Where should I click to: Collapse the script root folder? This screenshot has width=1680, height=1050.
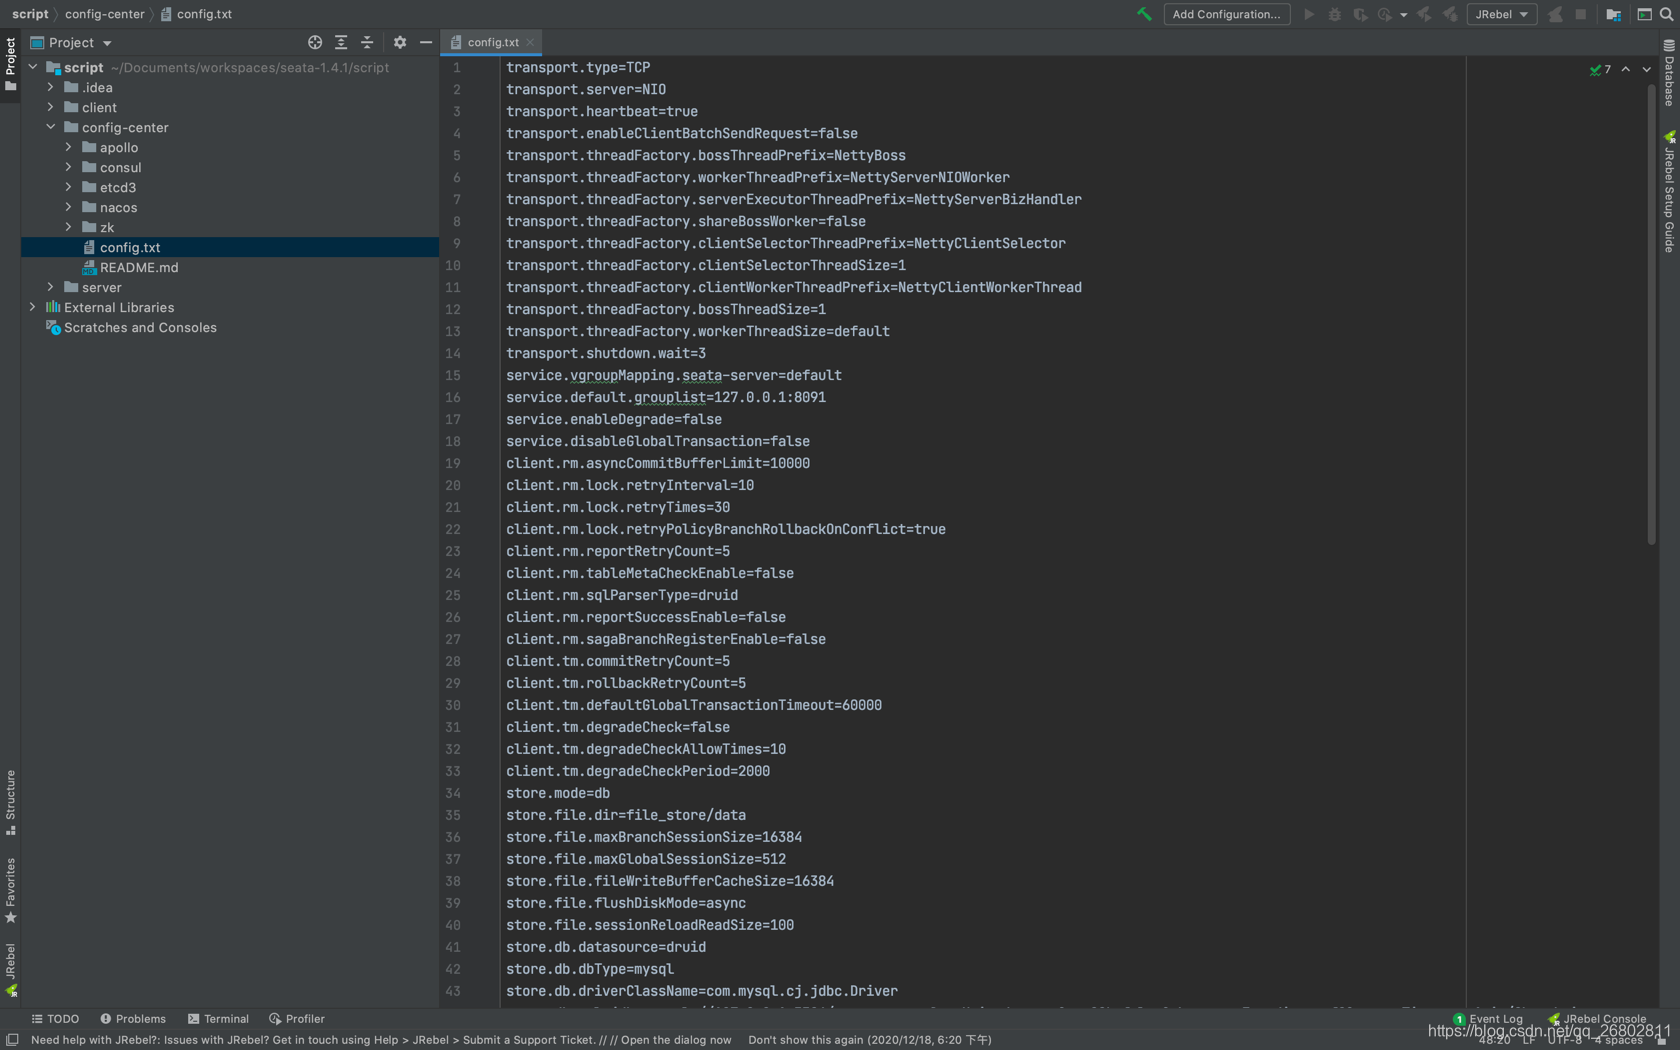click(x=33, y=67)
